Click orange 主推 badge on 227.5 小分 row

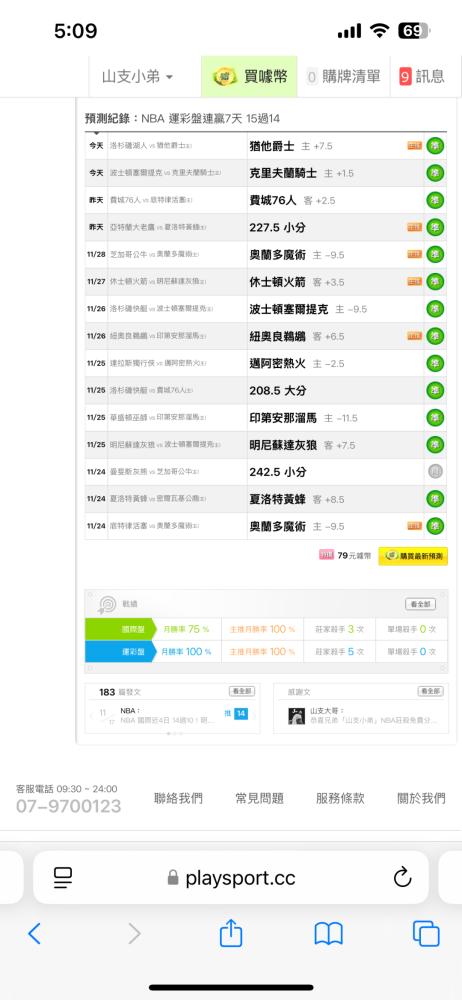coord(415,227)
